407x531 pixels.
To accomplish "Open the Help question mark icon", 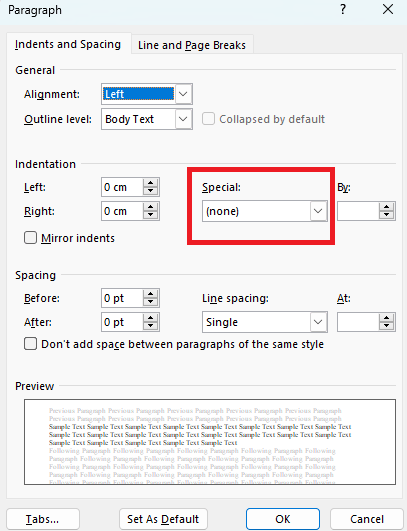I will click(x=343, y=9).
